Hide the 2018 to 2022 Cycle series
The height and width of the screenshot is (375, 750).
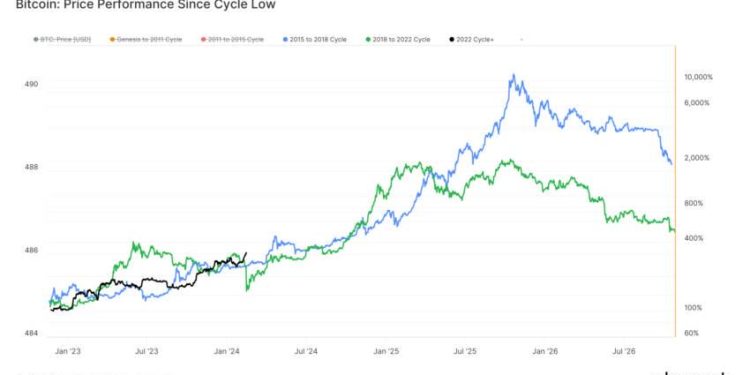398,39
